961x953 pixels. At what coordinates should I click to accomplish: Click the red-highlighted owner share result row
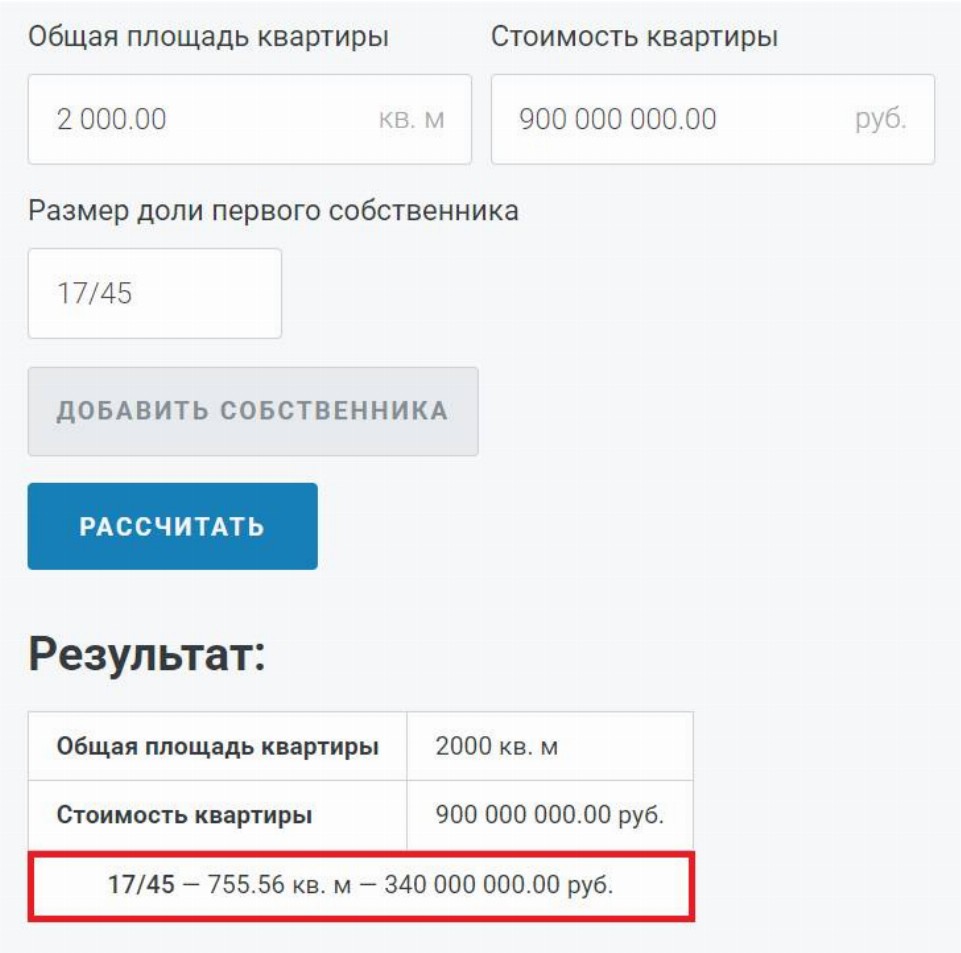360,885
